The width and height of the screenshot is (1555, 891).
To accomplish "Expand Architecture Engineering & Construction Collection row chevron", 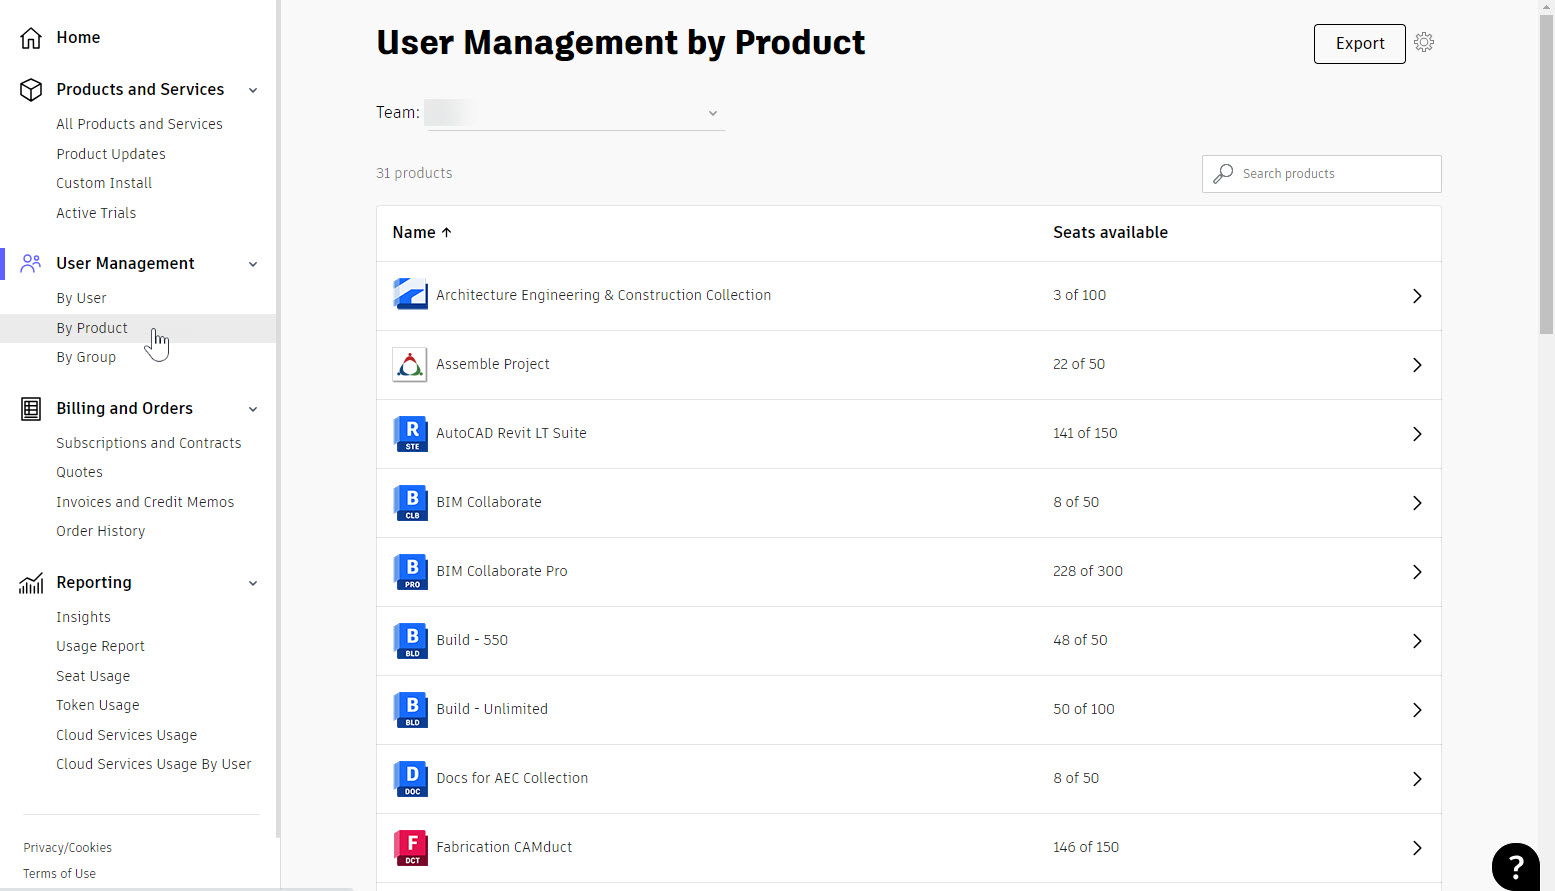I will pos(1417,296).
